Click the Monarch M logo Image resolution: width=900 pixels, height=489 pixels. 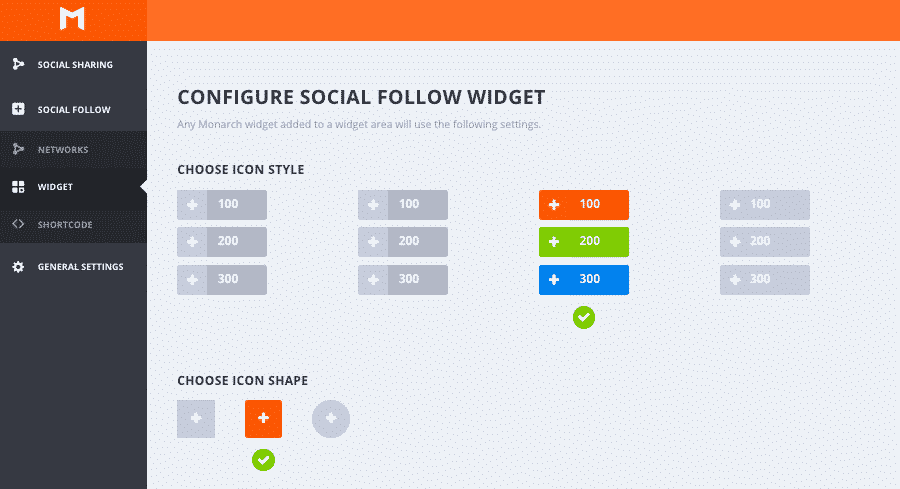72,19
